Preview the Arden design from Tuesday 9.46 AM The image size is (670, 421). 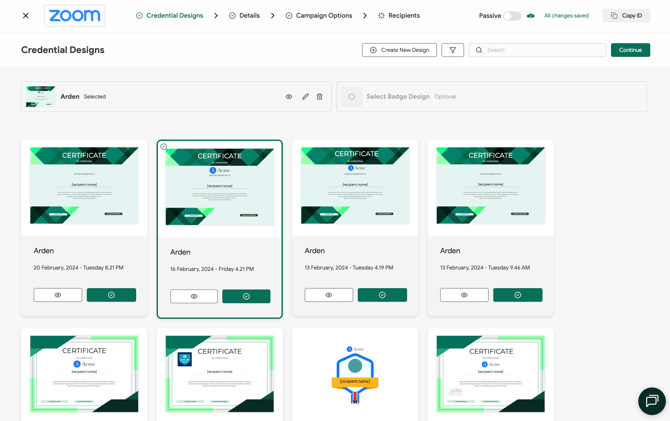point(464,295)
